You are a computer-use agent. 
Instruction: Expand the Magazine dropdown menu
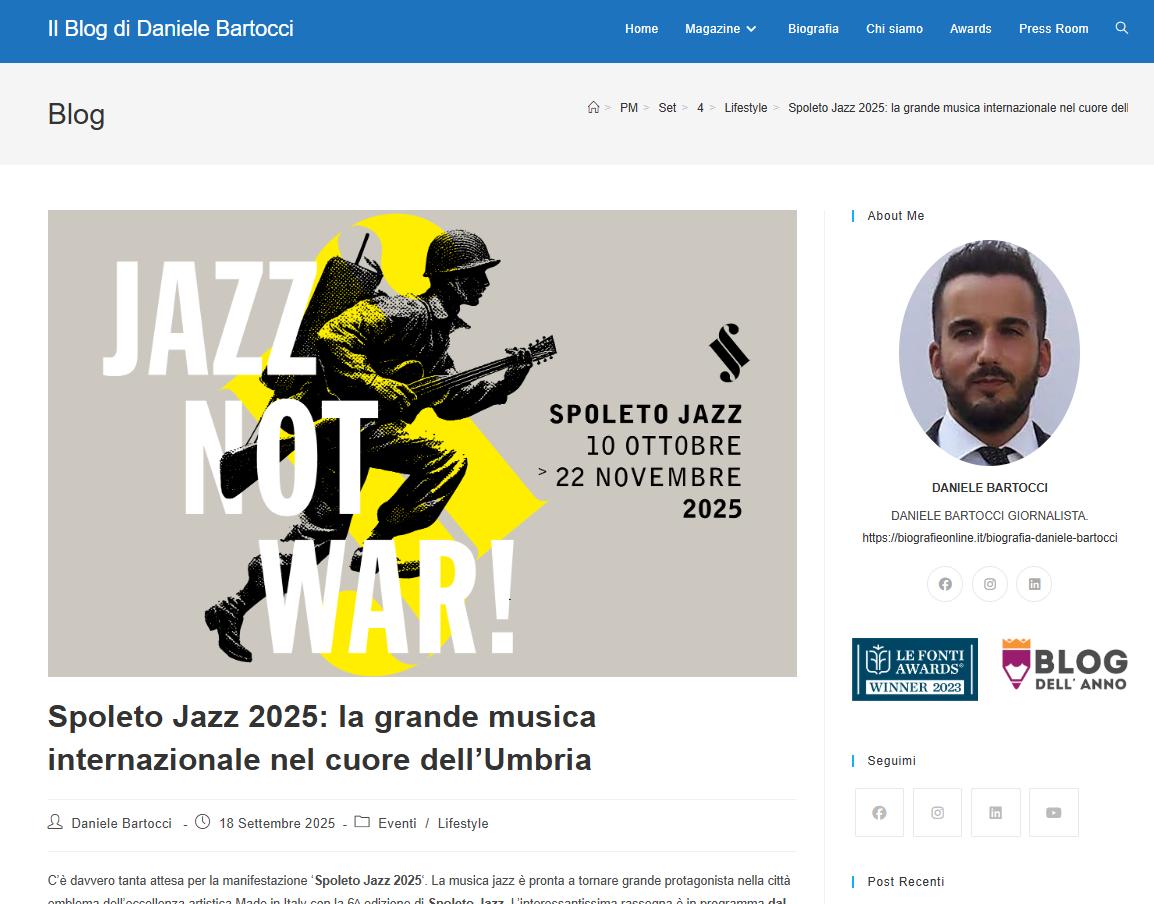(721, 29)
